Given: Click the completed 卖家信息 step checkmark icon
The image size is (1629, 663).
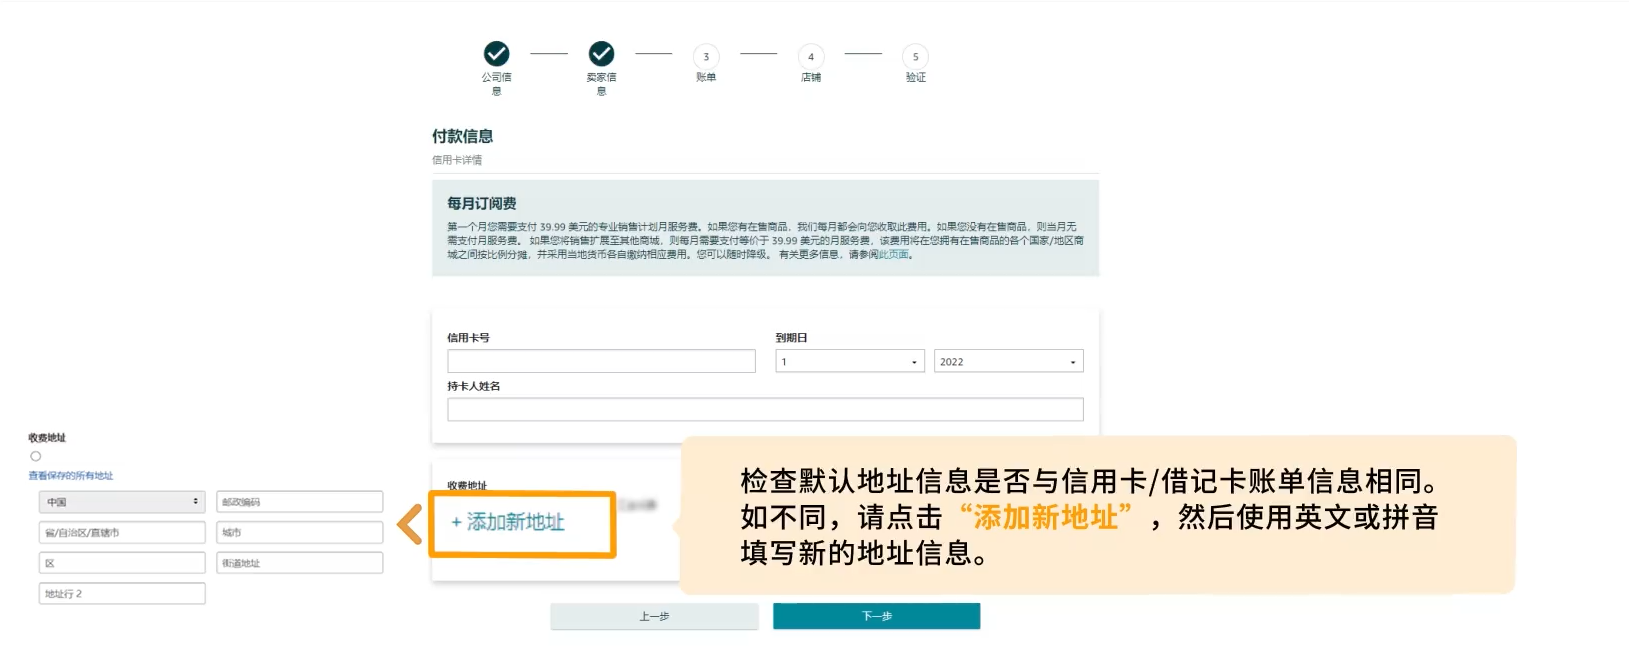Looking at the screenshot, I should tap(601, 54).
